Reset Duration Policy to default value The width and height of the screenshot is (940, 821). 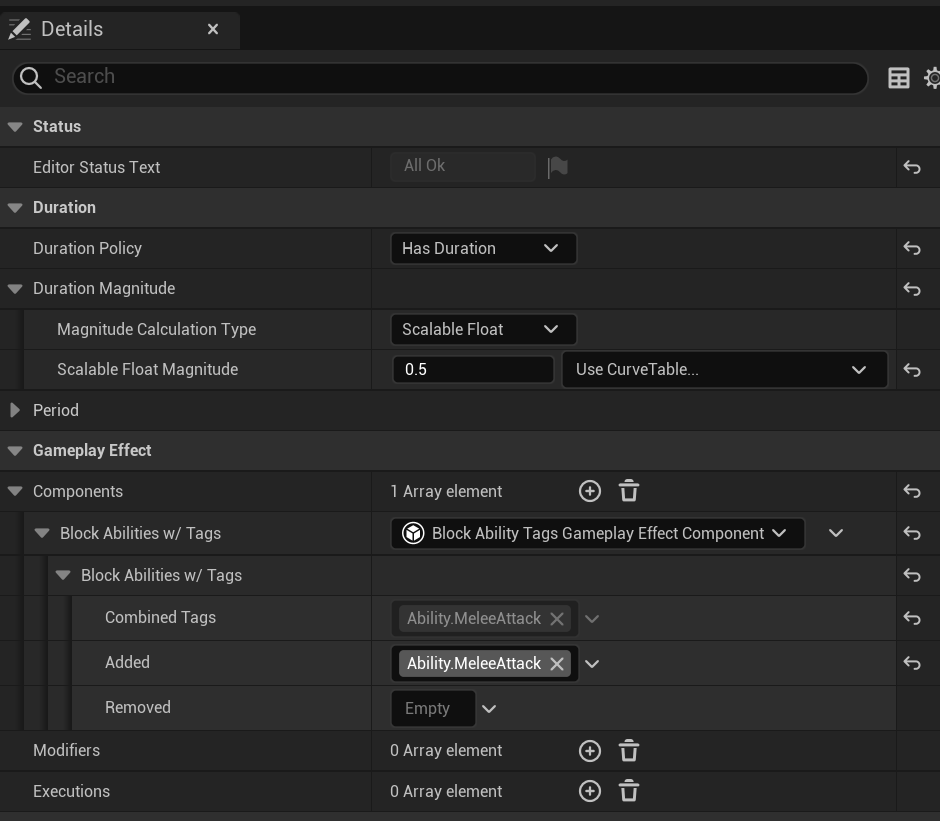(x=911, y=248)
